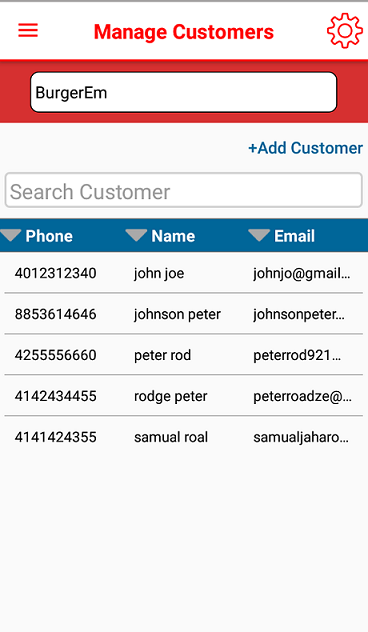Tap email samualjaharo entry

pyautogui.click(x=301, y=437)
